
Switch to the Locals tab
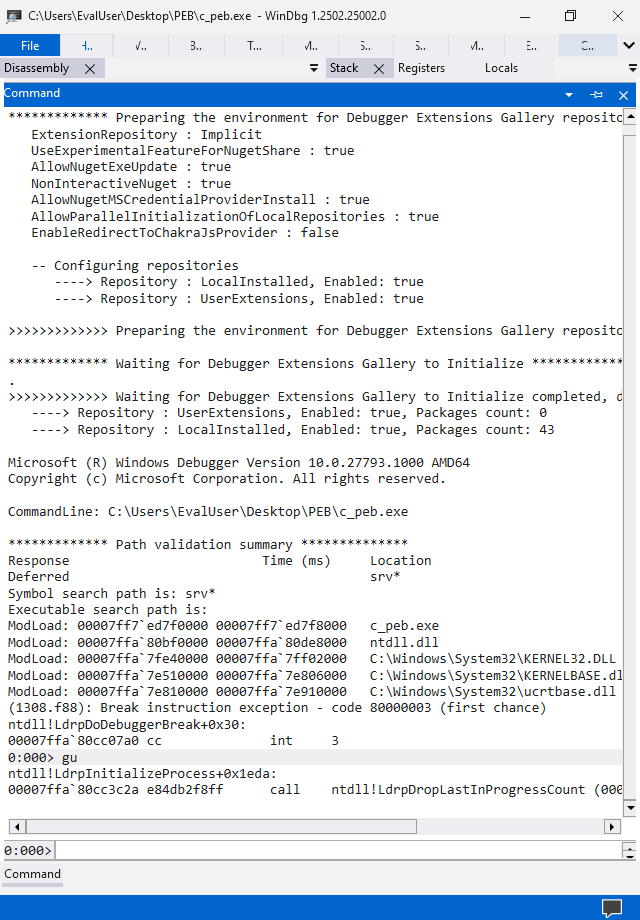point(501,68)
